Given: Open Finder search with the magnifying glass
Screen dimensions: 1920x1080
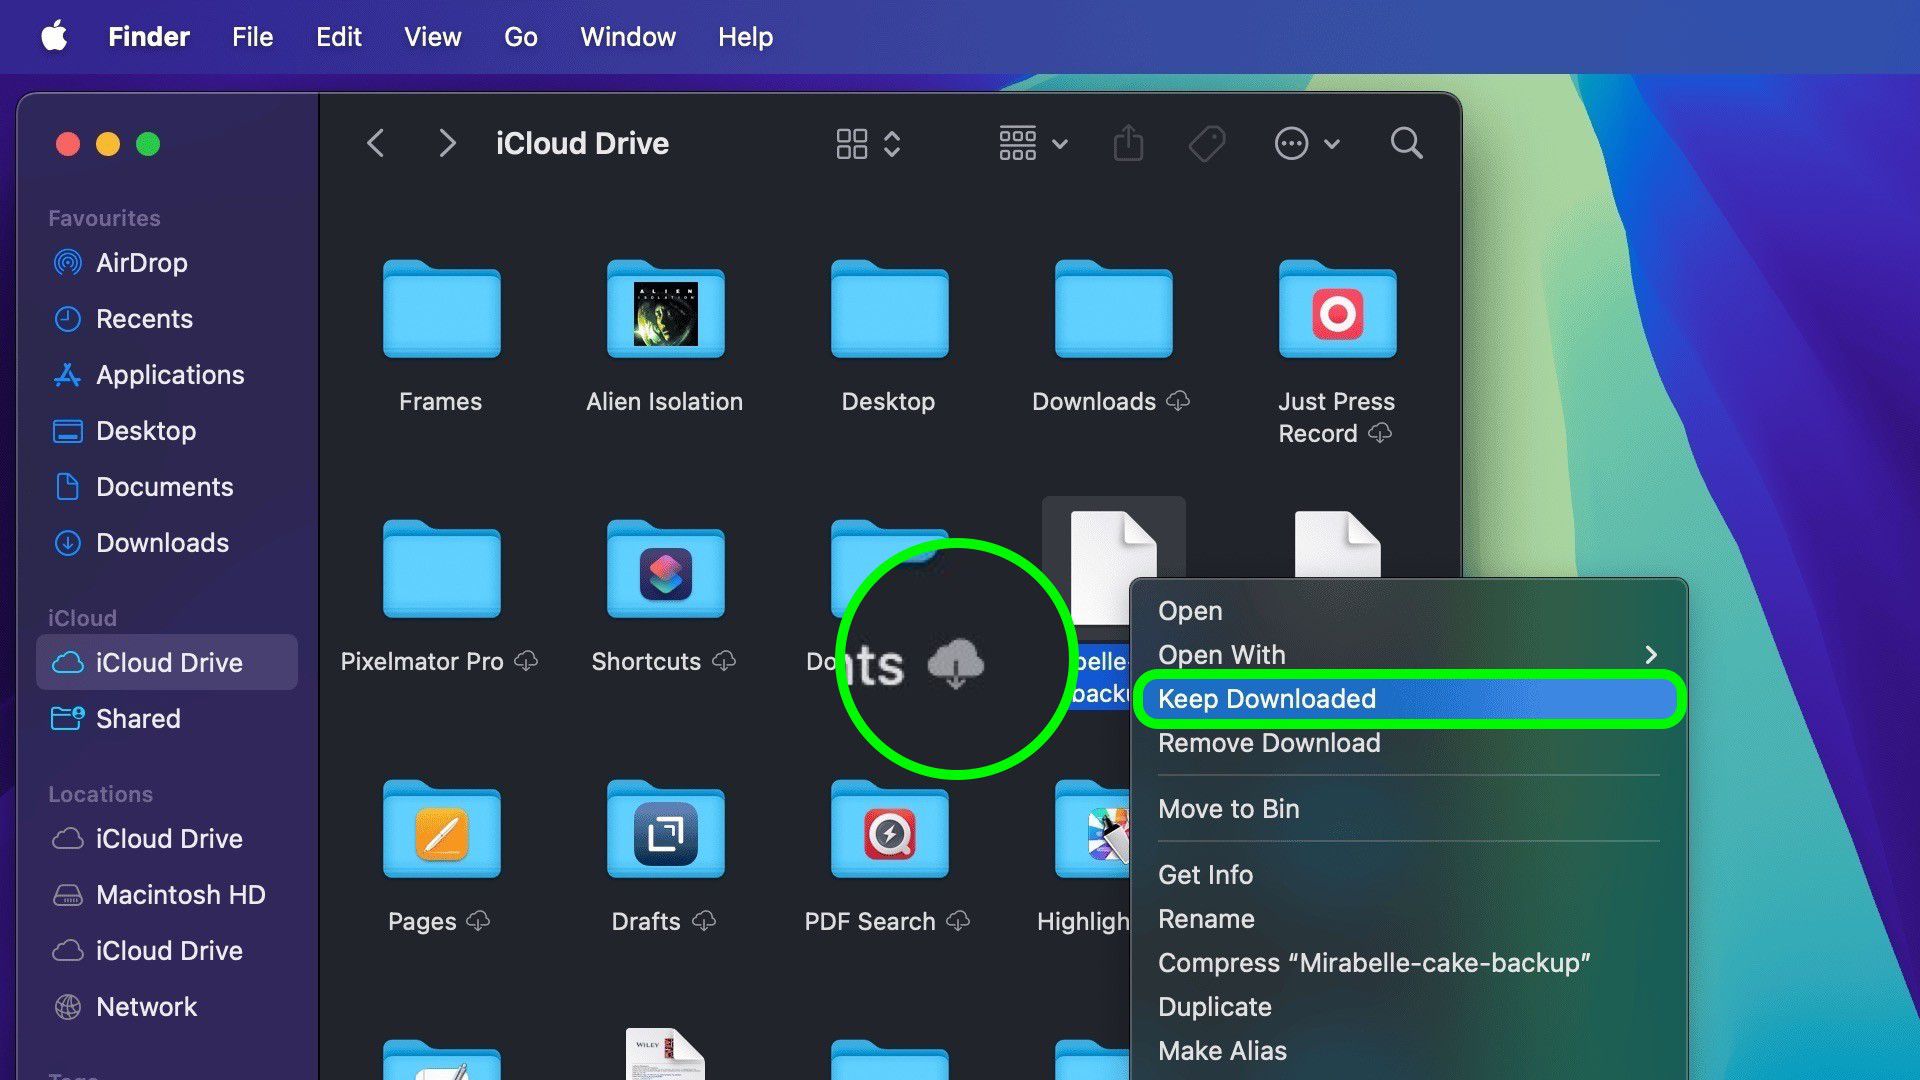Looking at the screenshot, I should (x=1406, y=143).
